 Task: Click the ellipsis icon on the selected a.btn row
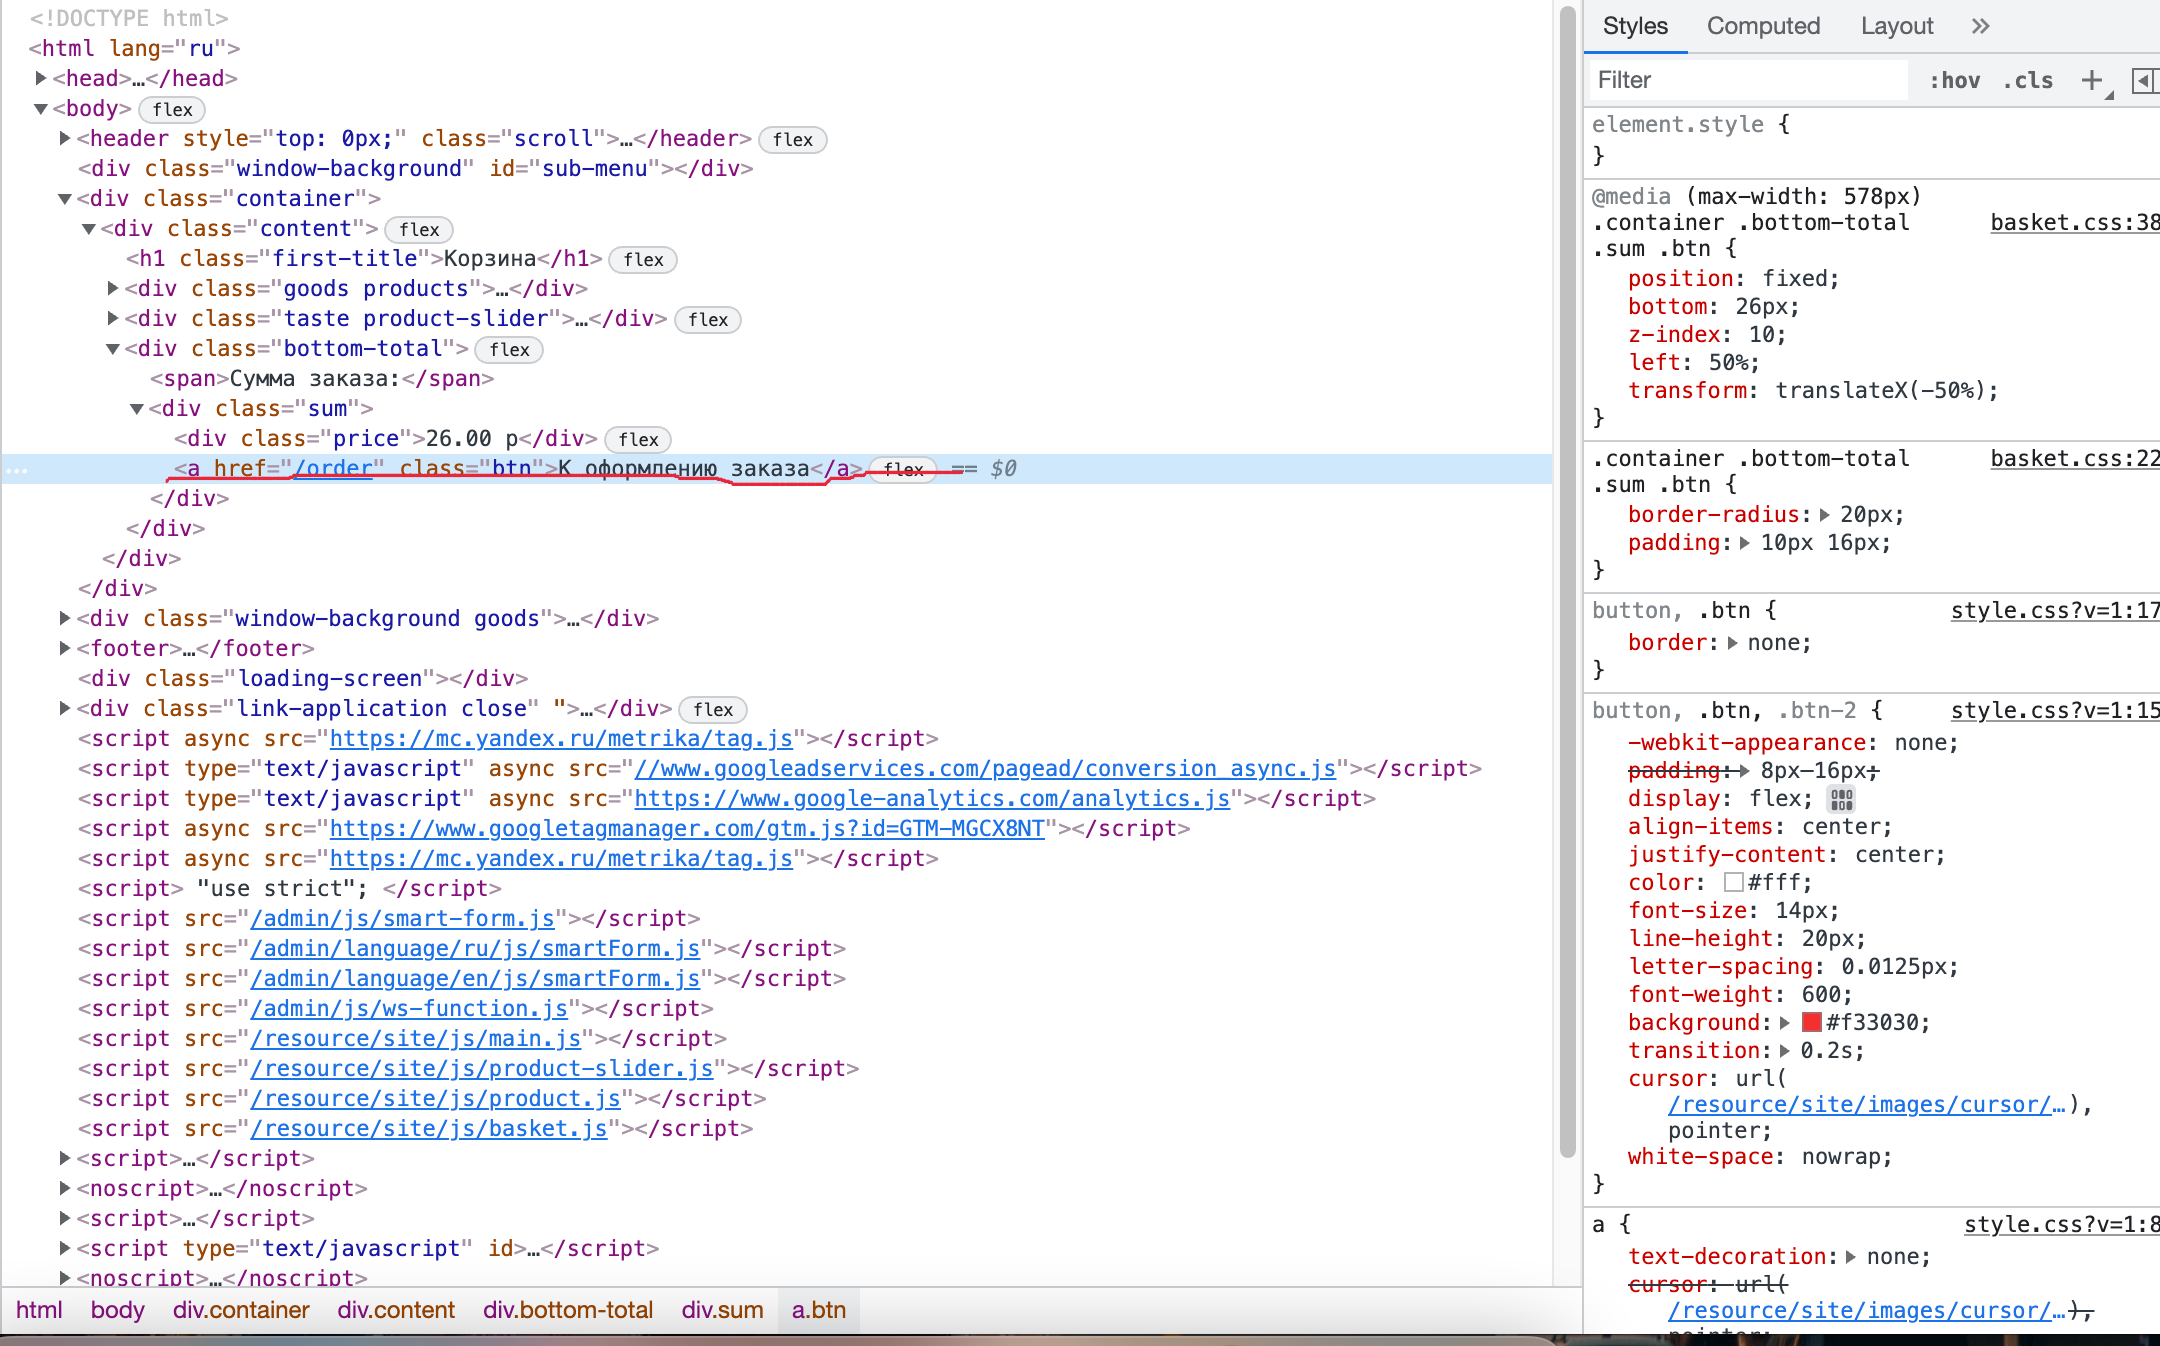tap(16, 469)
